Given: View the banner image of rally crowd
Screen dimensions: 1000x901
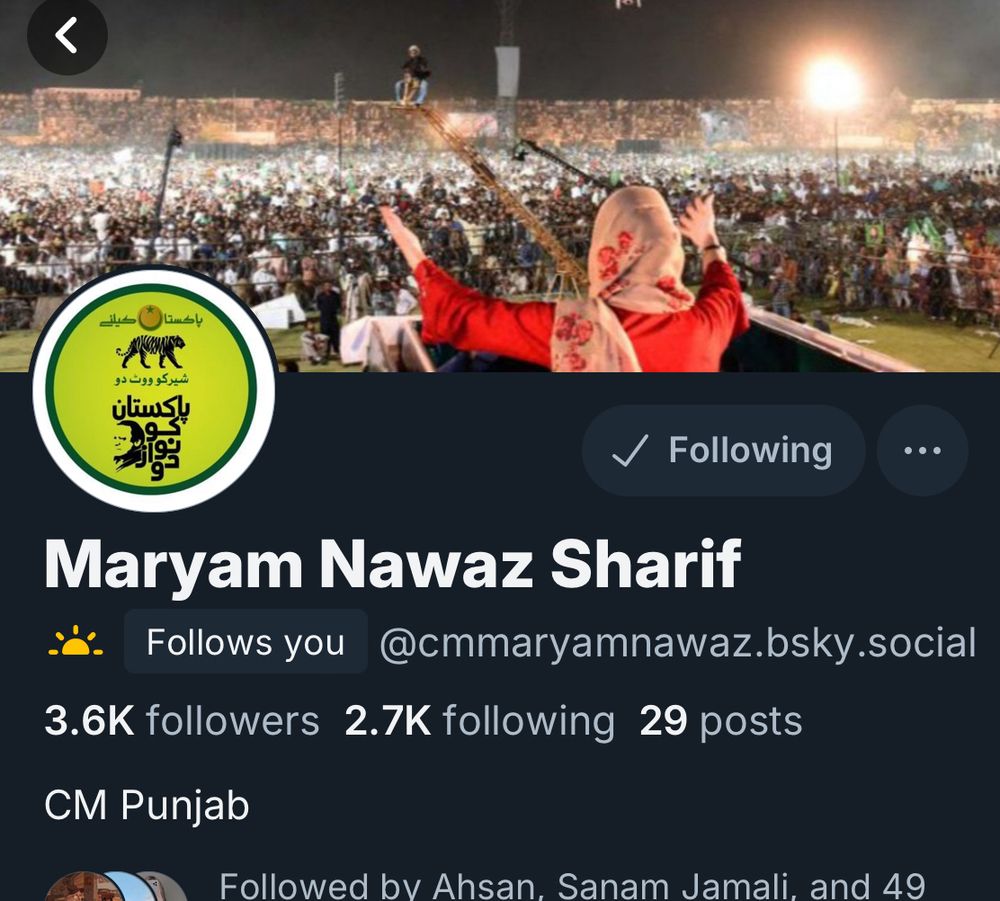Looking at the screenshot, I should 500,186.
